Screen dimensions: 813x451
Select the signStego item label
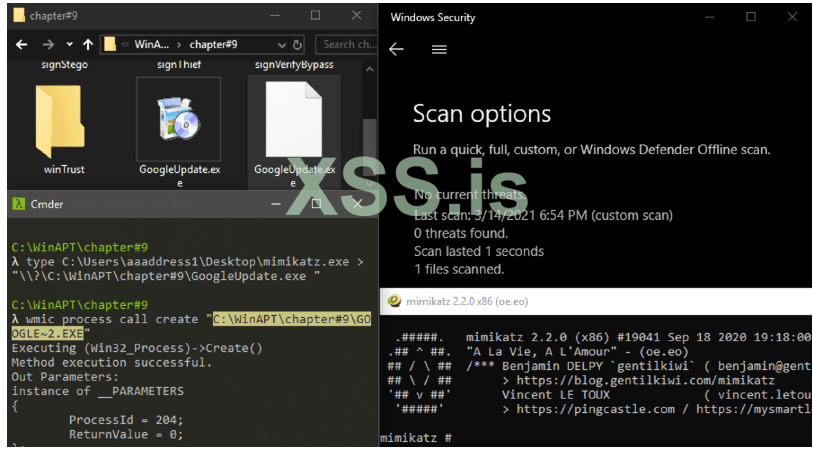64,65
